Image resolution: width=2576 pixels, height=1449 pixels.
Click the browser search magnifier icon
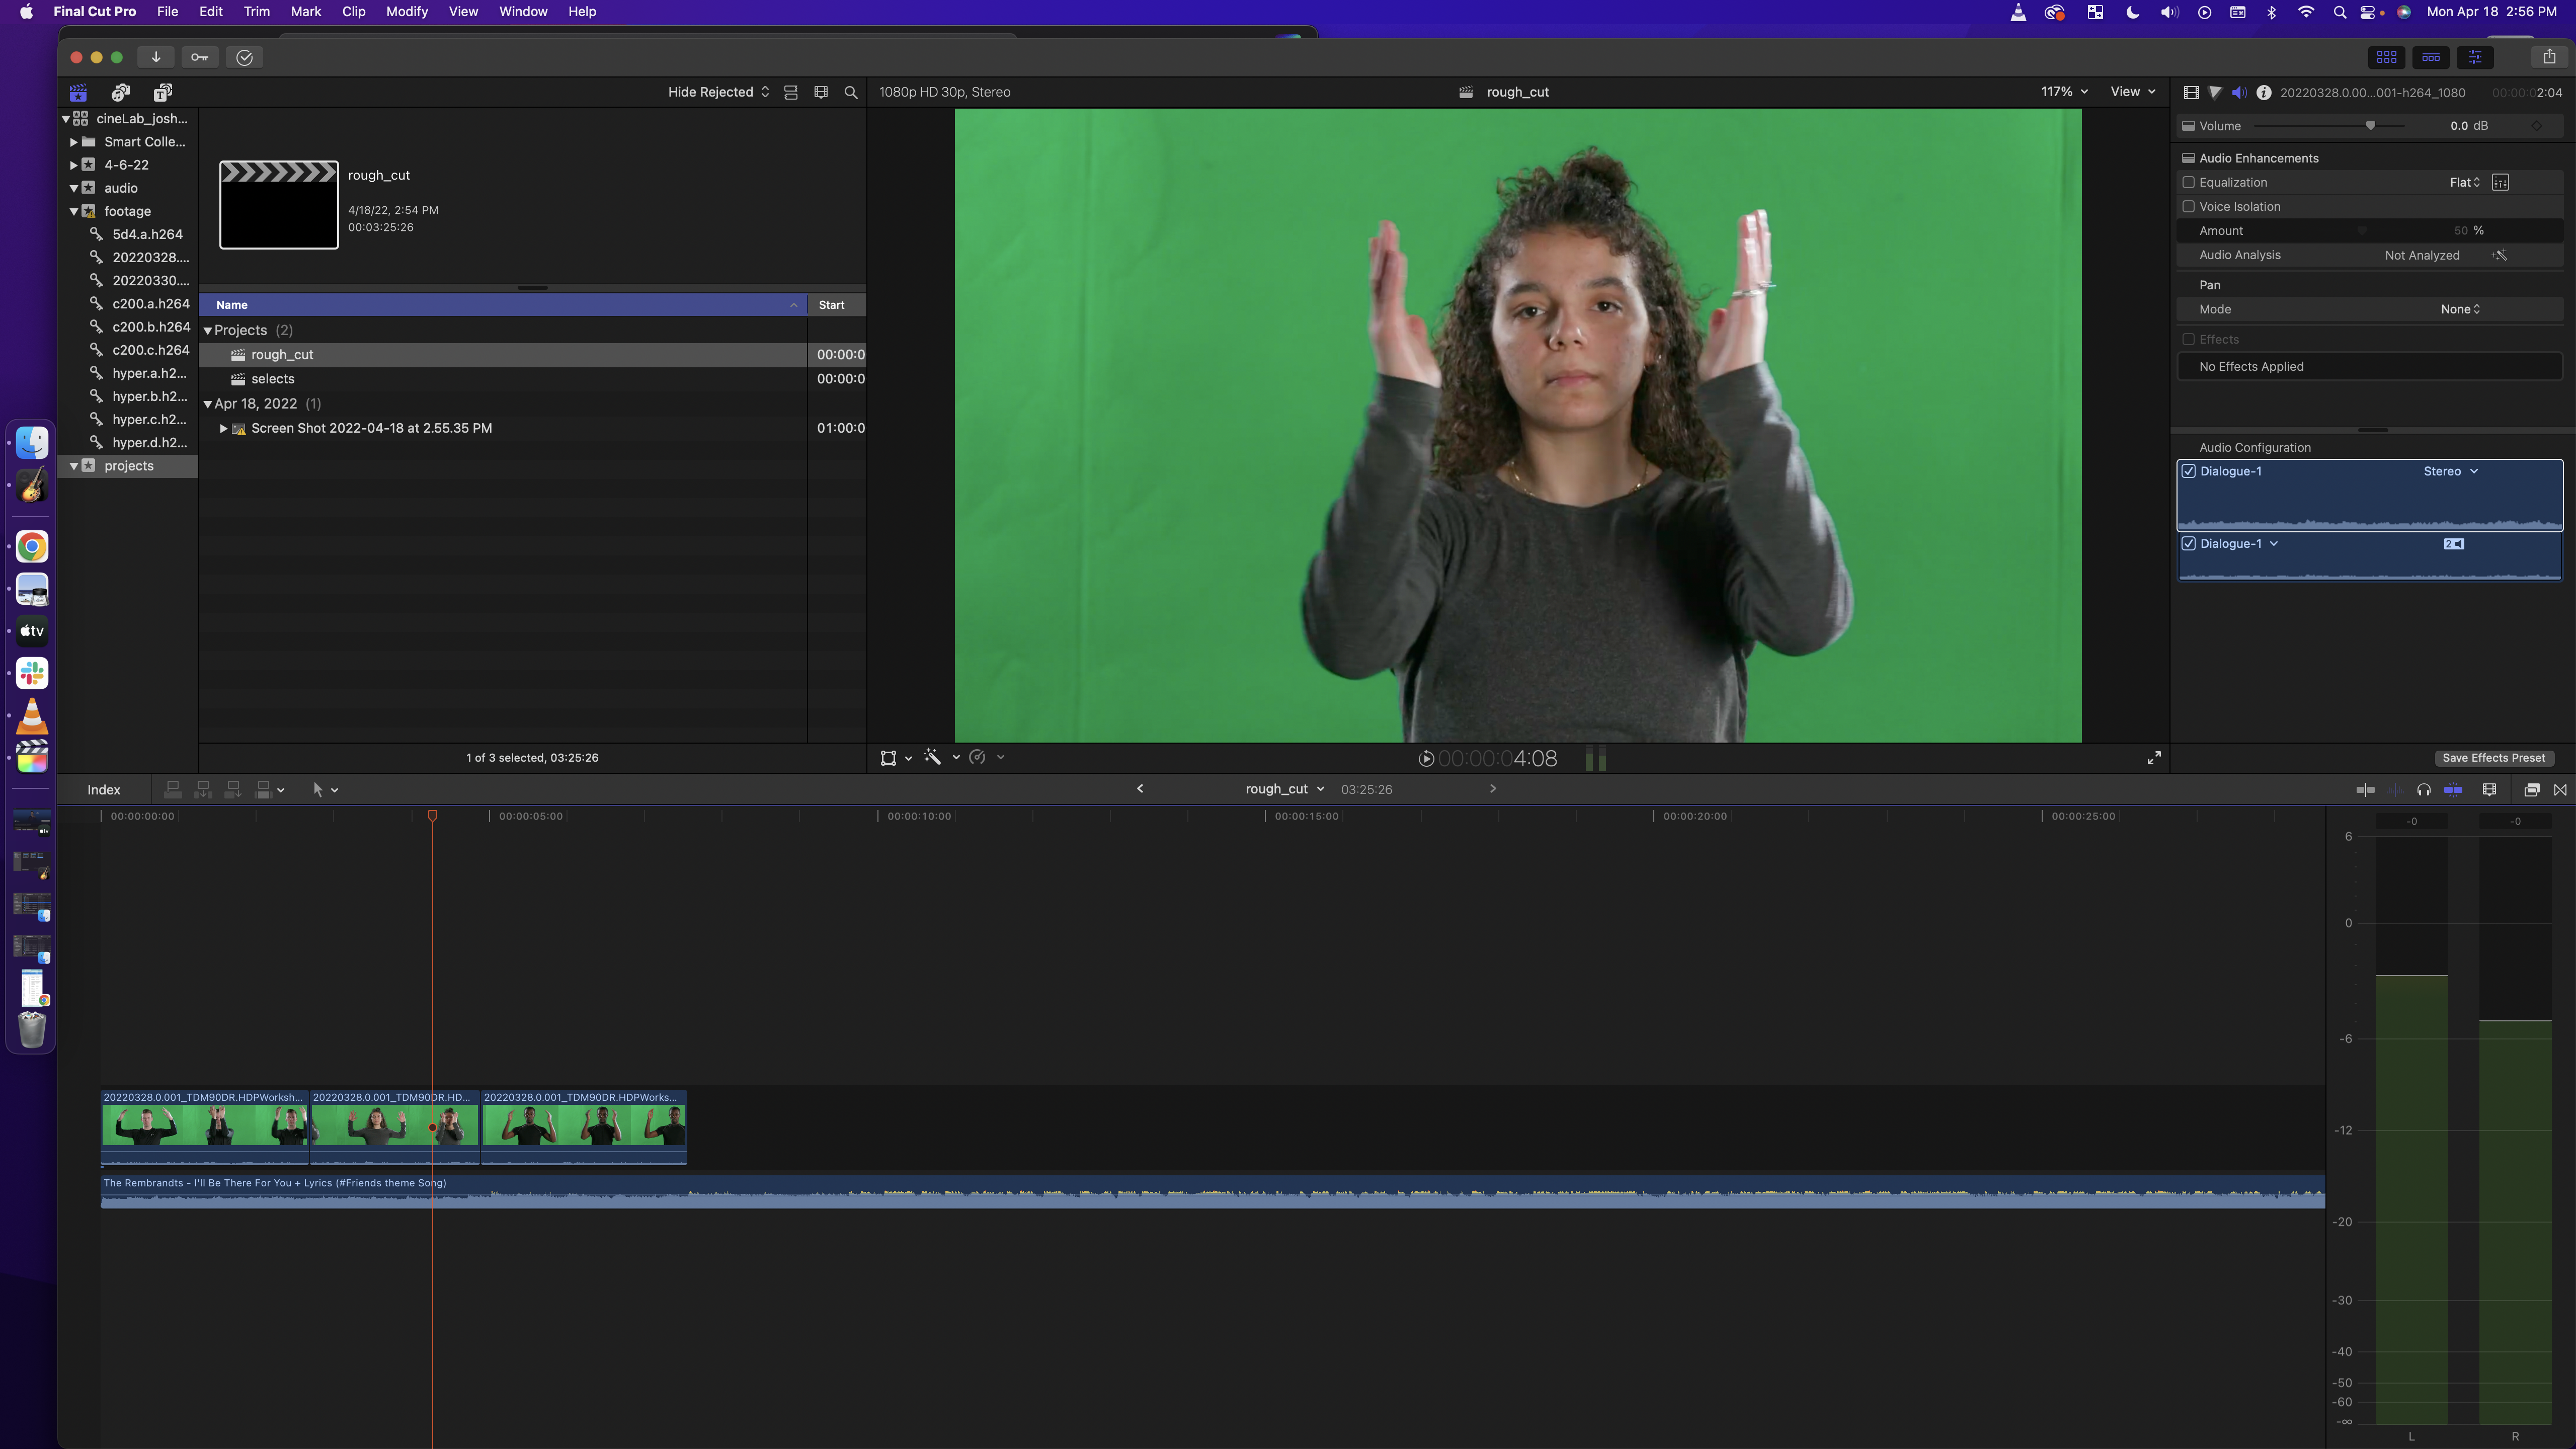851,92
